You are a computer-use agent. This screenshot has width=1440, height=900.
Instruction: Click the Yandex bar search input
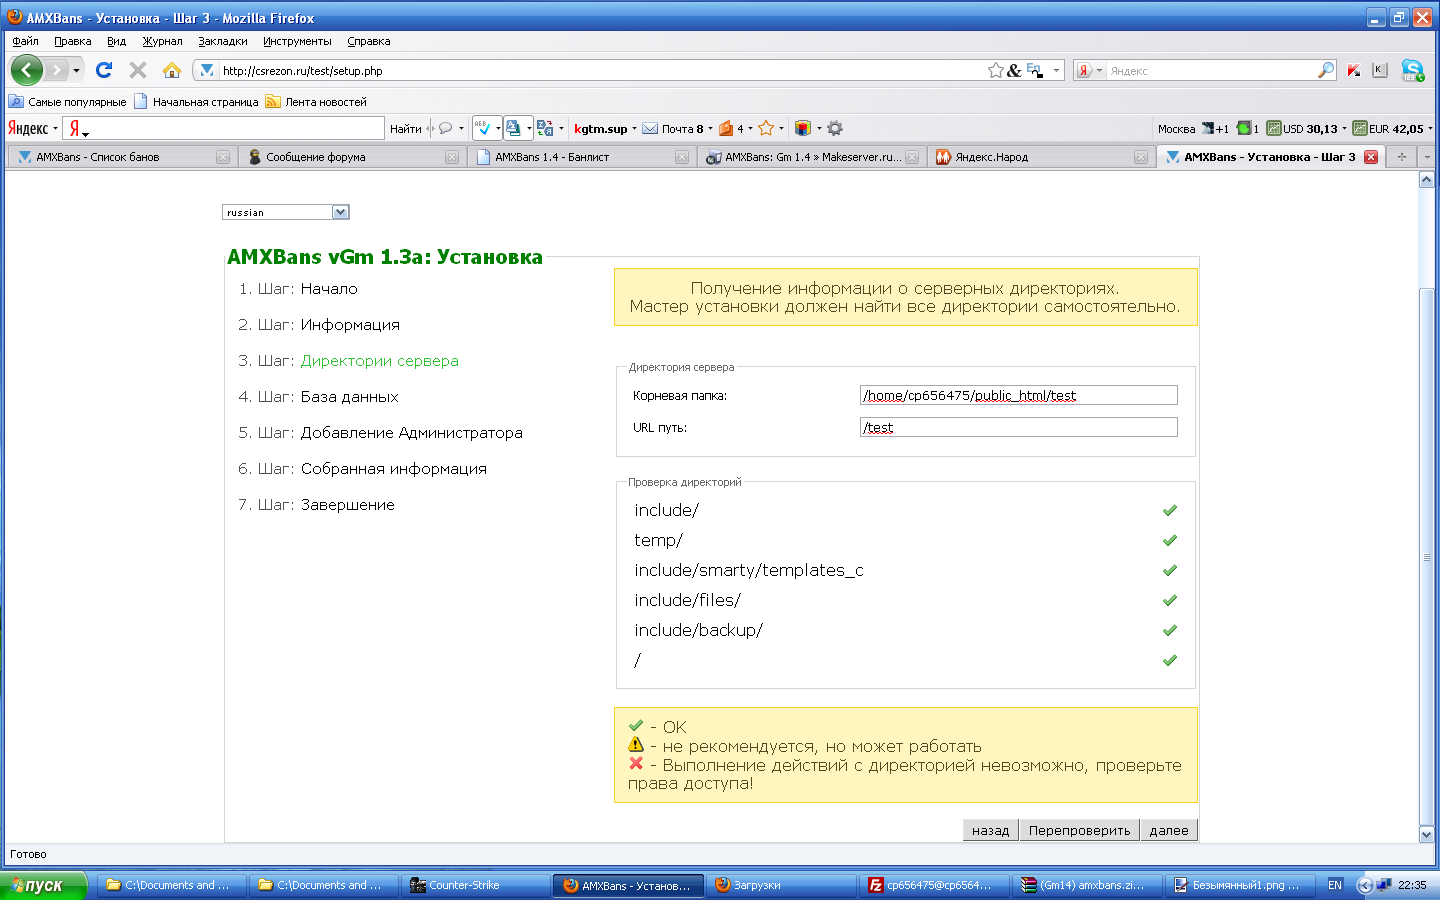pyautogui.click(x=224, y=128)
